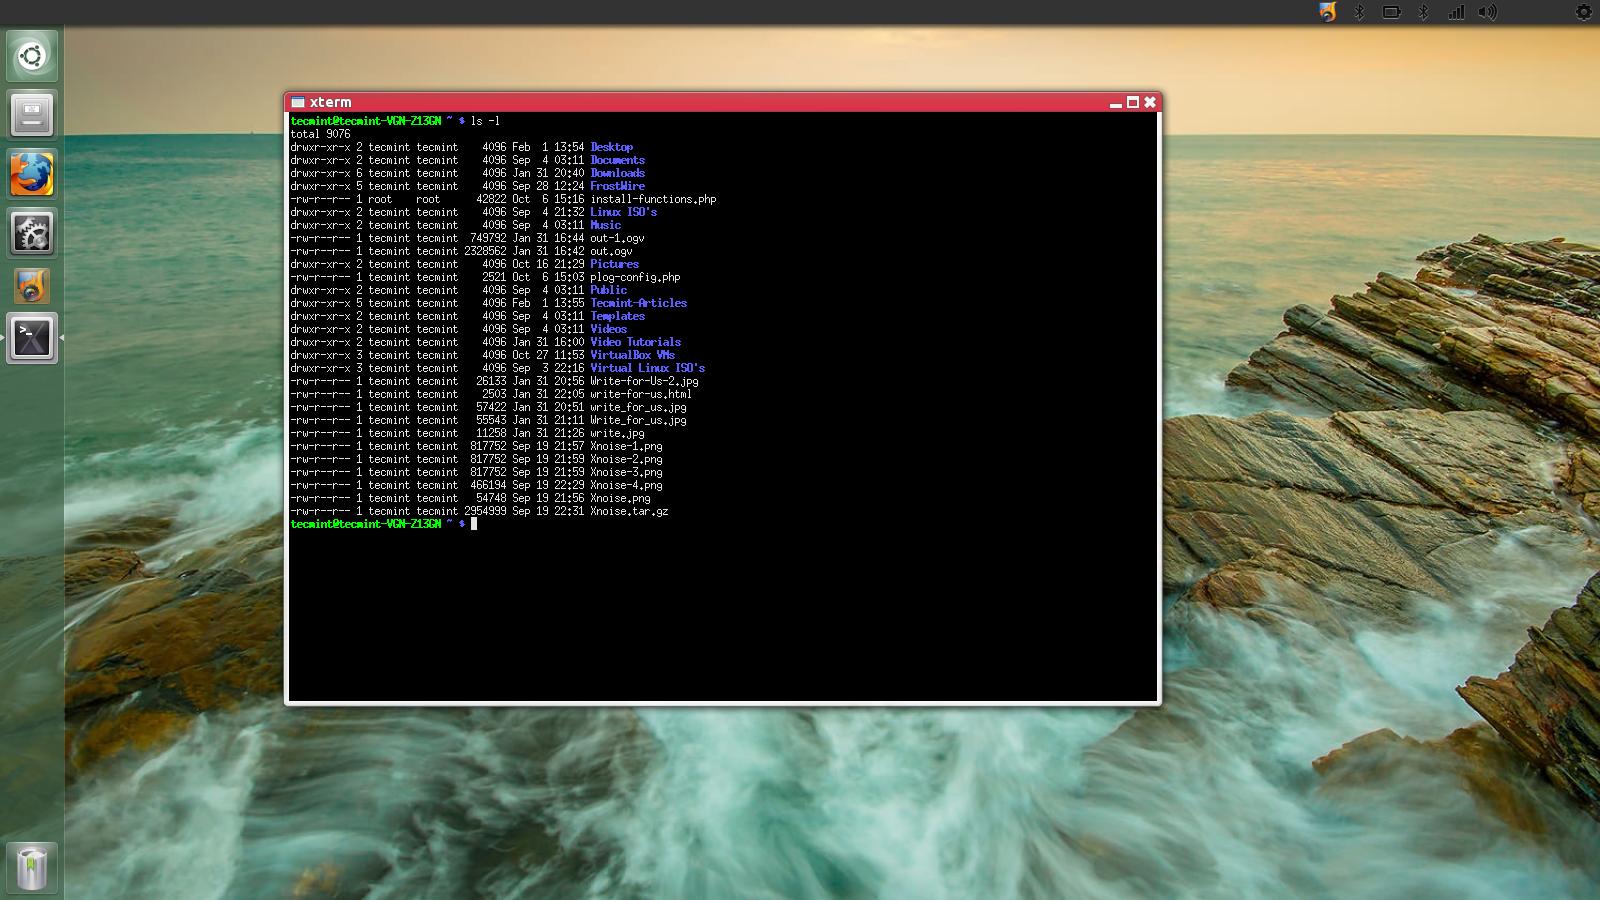Screen dimensions: 1600x900
Task: Click the FrostWire icon in the system tray
Action: [1327, 12]
